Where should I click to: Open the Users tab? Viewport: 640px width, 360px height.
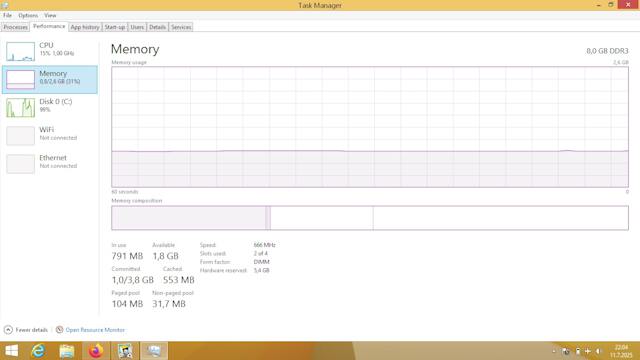137,27
